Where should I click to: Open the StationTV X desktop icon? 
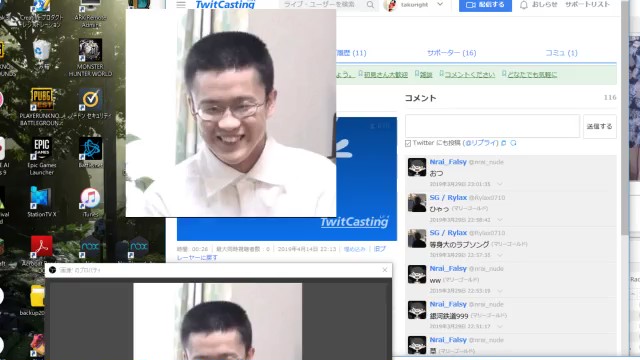(x=42, y=202)
